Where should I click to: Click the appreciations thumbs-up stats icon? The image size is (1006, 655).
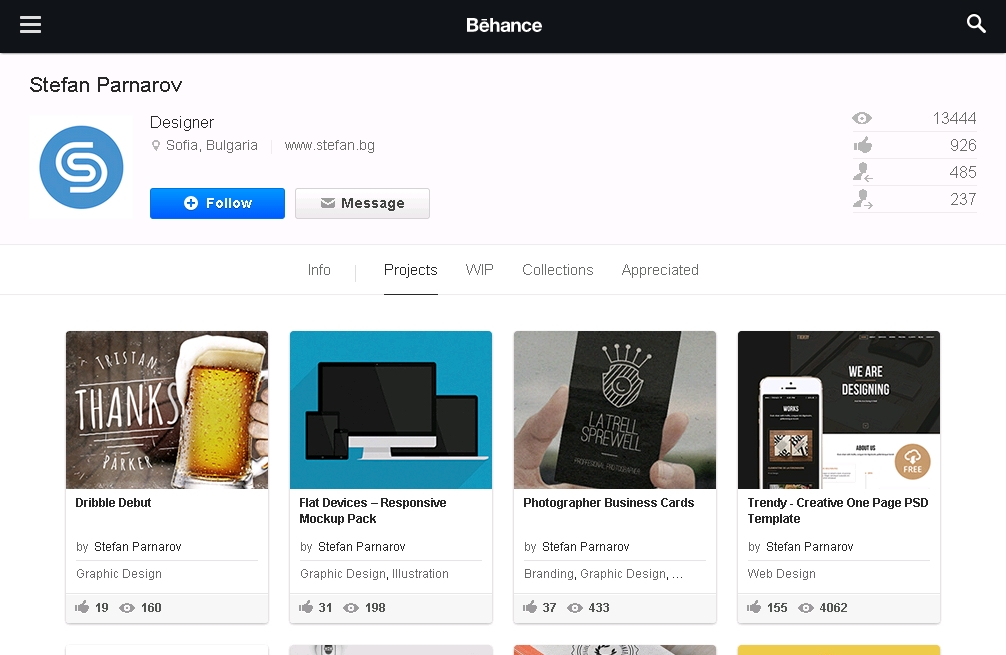(862, 146)
